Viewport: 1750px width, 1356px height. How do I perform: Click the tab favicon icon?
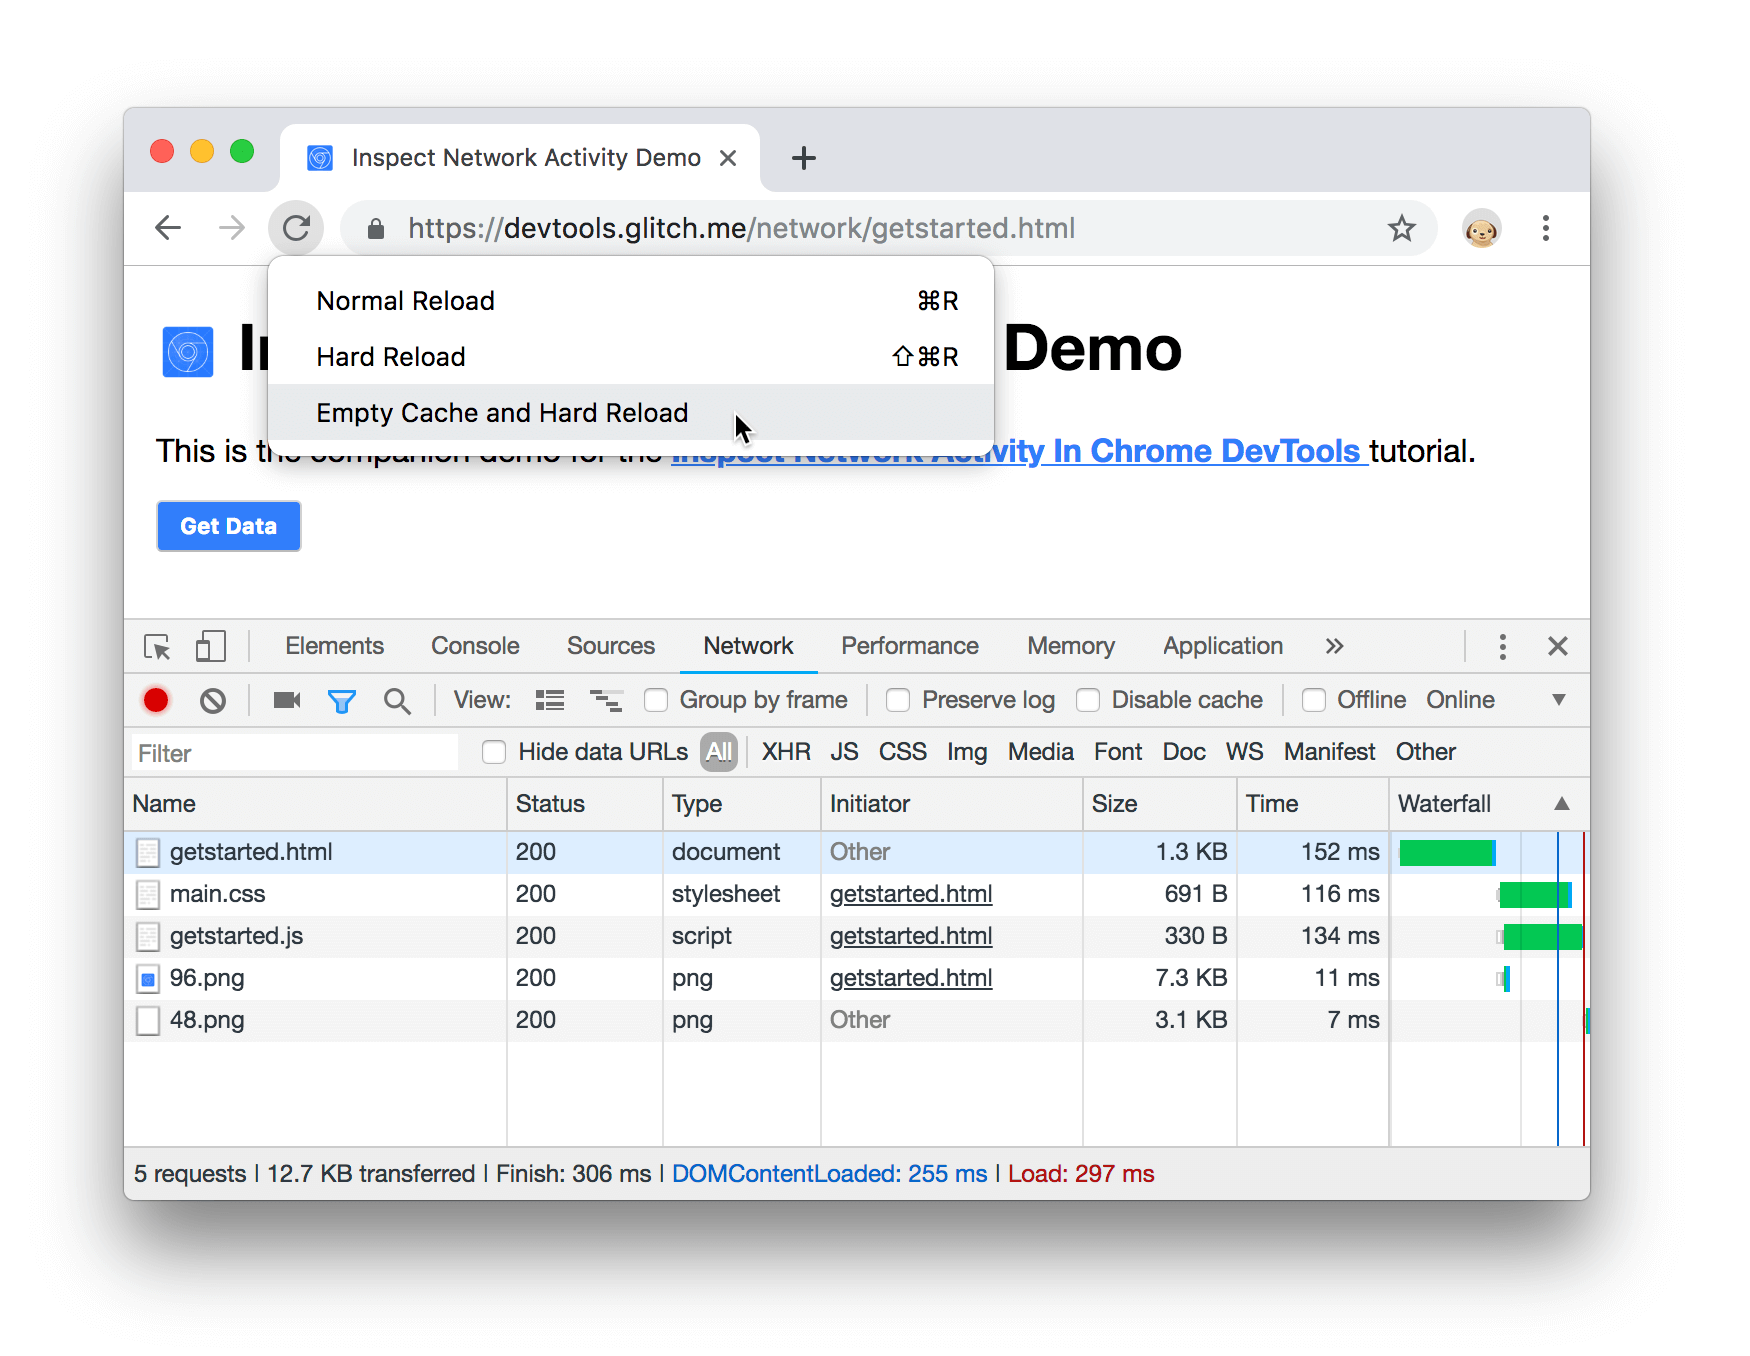pyautogui.click(x=320, y=158)
